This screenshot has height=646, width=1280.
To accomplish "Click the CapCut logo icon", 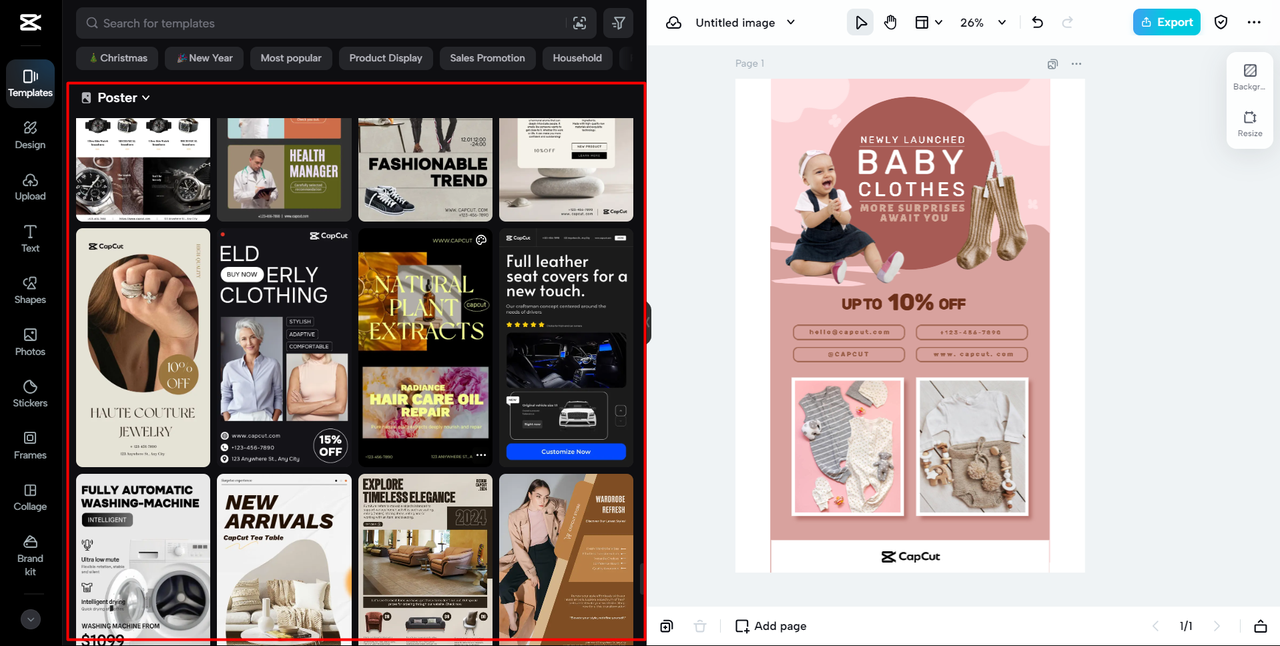I will (x=30, y=22).
